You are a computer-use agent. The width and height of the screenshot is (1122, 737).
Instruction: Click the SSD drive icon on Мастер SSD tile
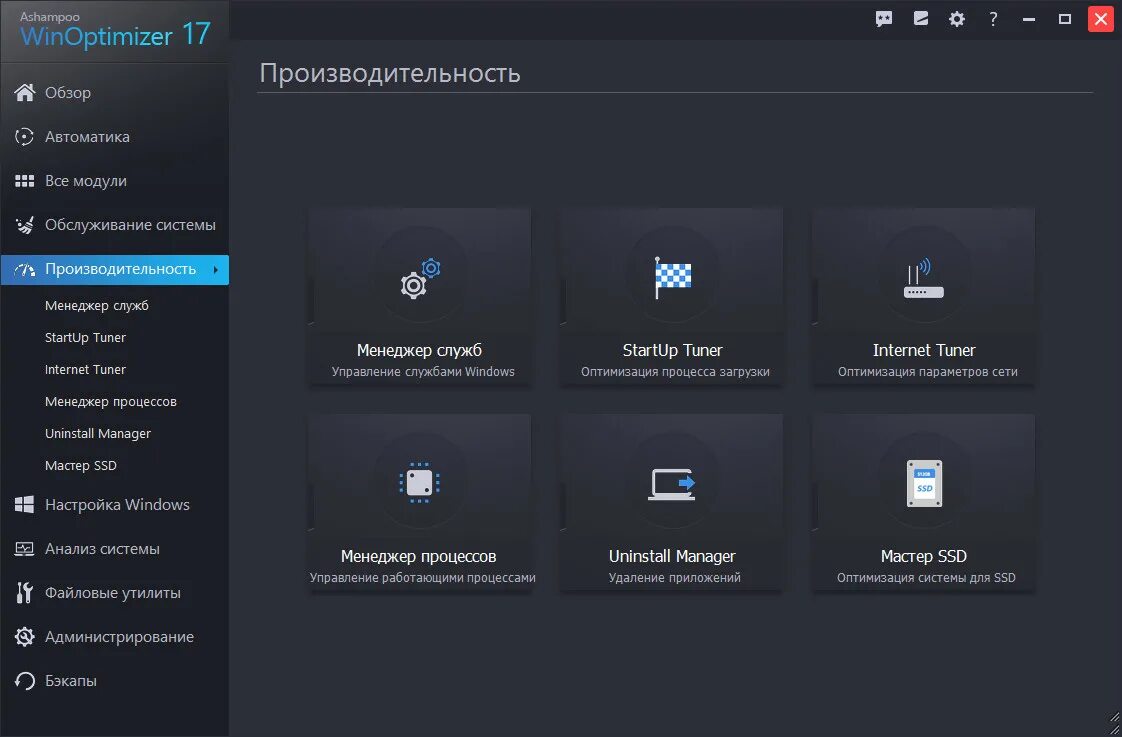click(x=925, y=484)
